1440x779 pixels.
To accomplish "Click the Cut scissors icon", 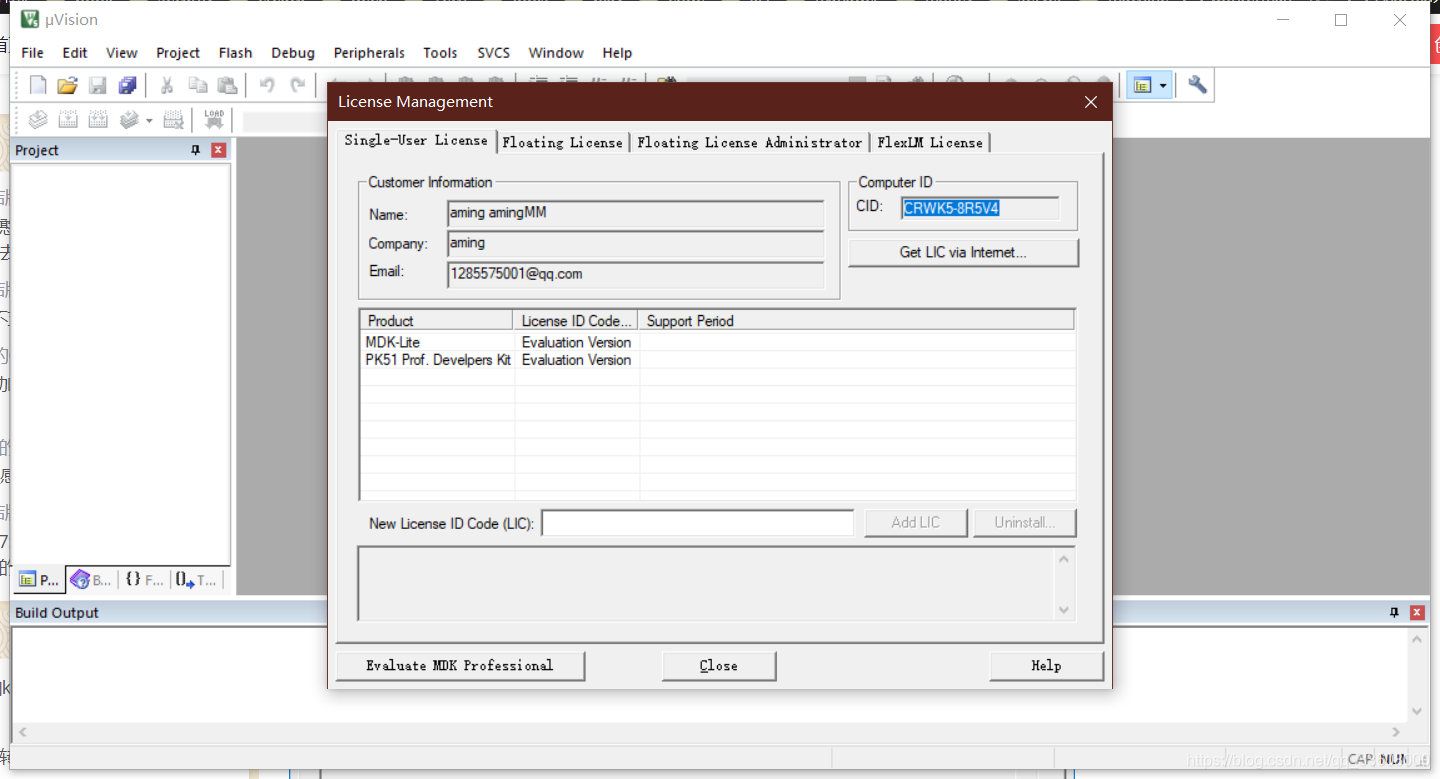I will pos(167,86).
